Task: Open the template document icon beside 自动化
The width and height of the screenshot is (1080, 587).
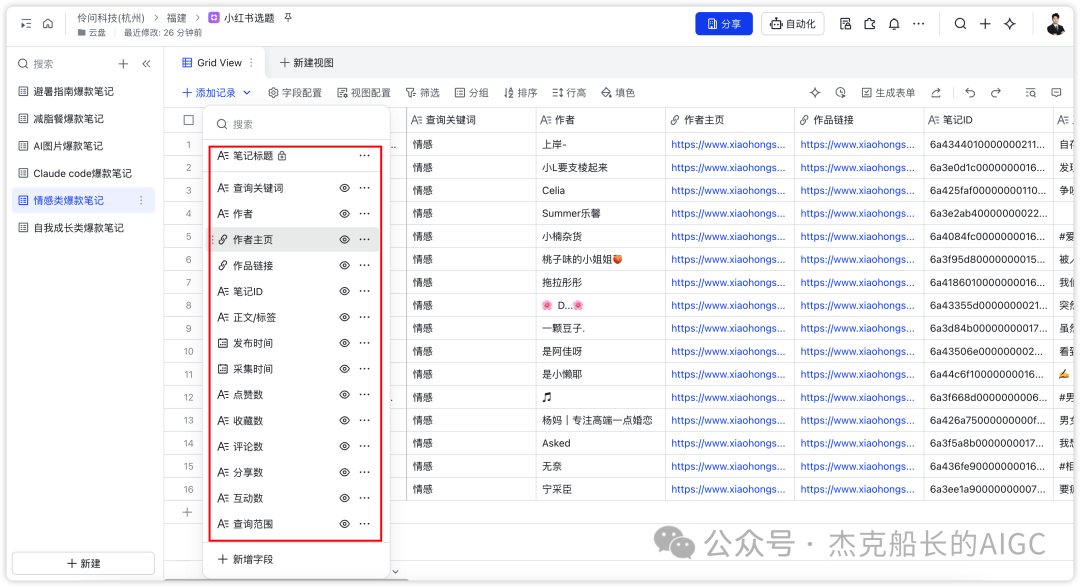Action: pyautogui.click(x=845, y=23)
